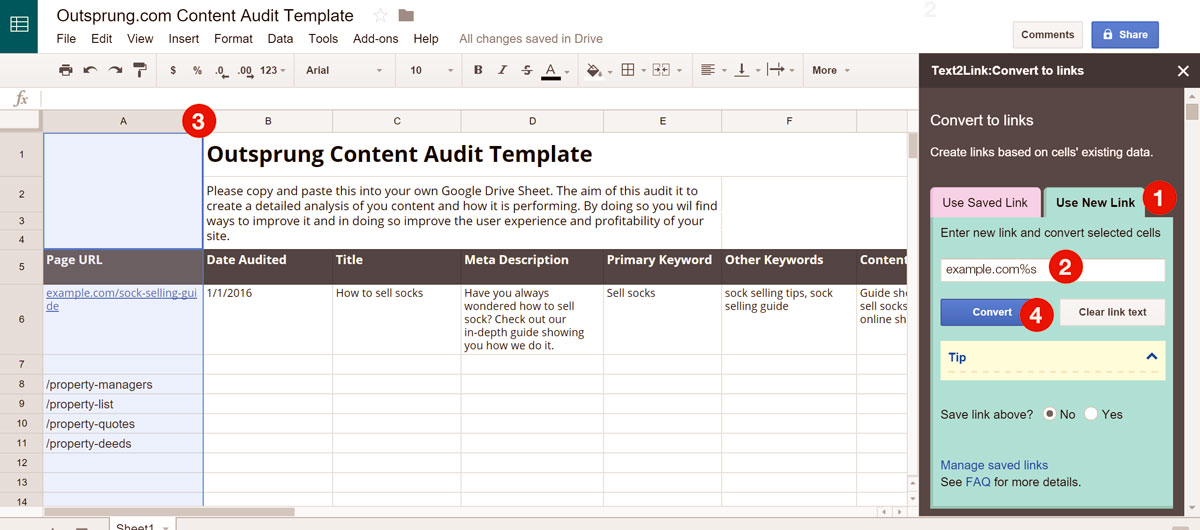Open vertical align options
This screenshot has width=1200, height=530.
pos(741,70)
